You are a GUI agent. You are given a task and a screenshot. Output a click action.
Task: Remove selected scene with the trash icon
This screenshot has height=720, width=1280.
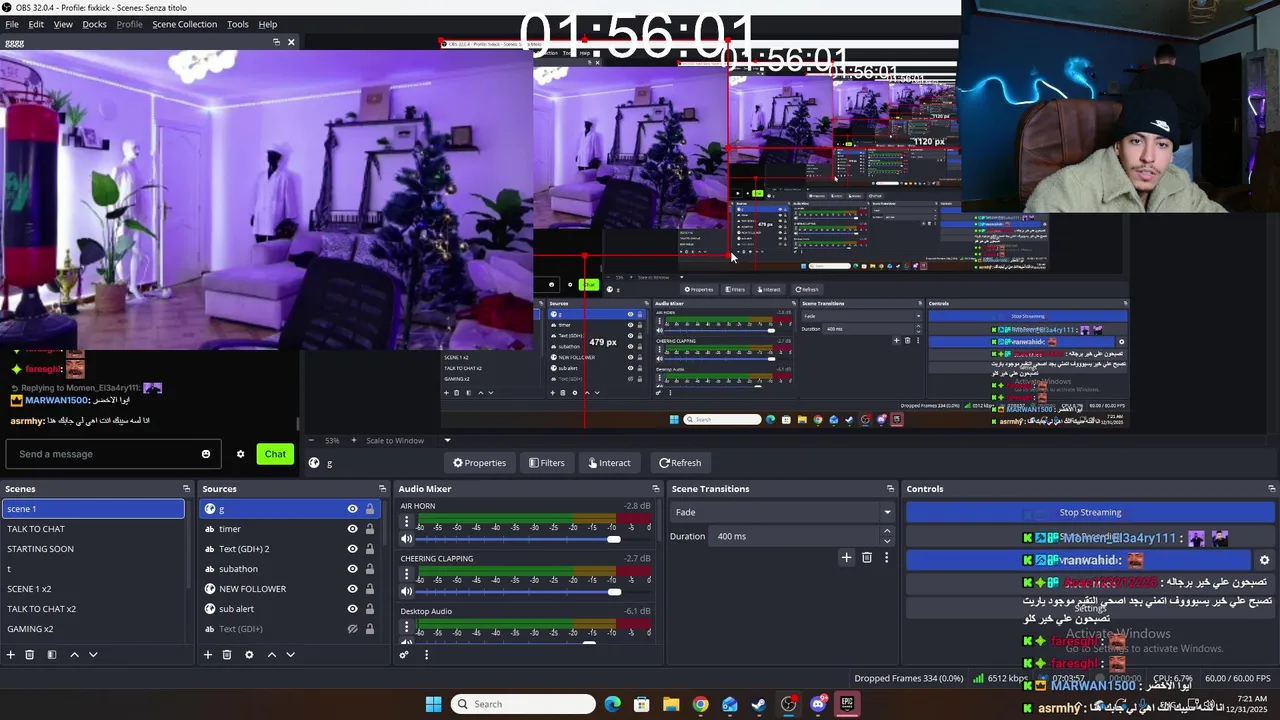(30, 655)
